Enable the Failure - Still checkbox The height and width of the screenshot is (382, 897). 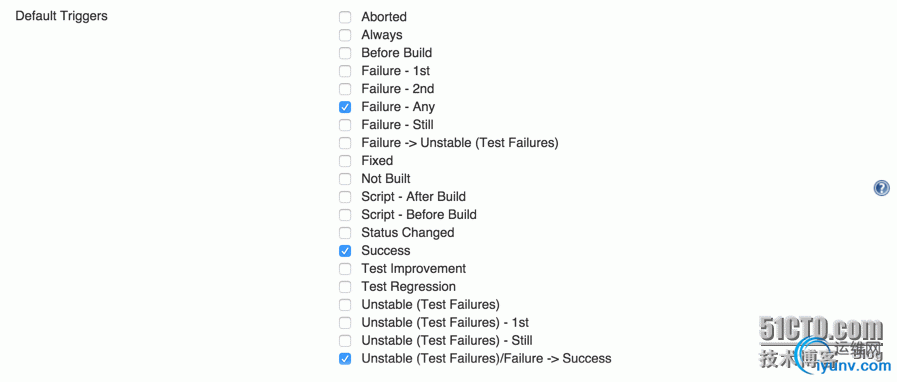point(345,125)
